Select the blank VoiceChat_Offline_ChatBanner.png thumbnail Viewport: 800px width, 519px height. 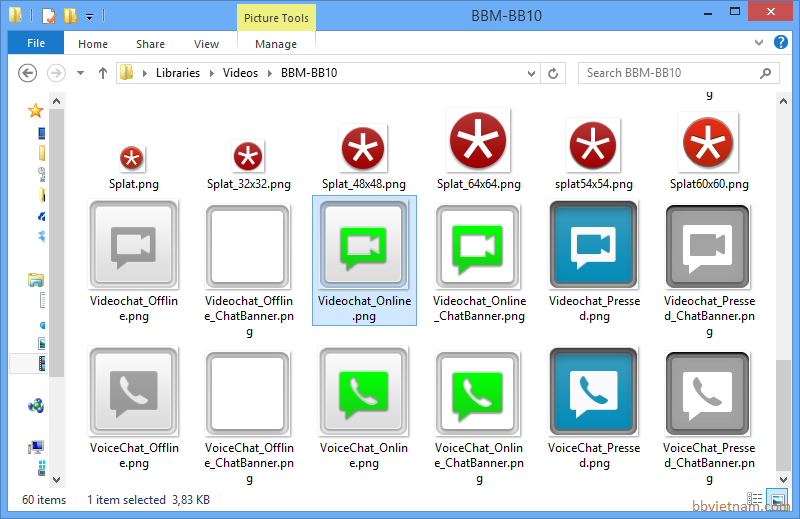click(248, 393)
